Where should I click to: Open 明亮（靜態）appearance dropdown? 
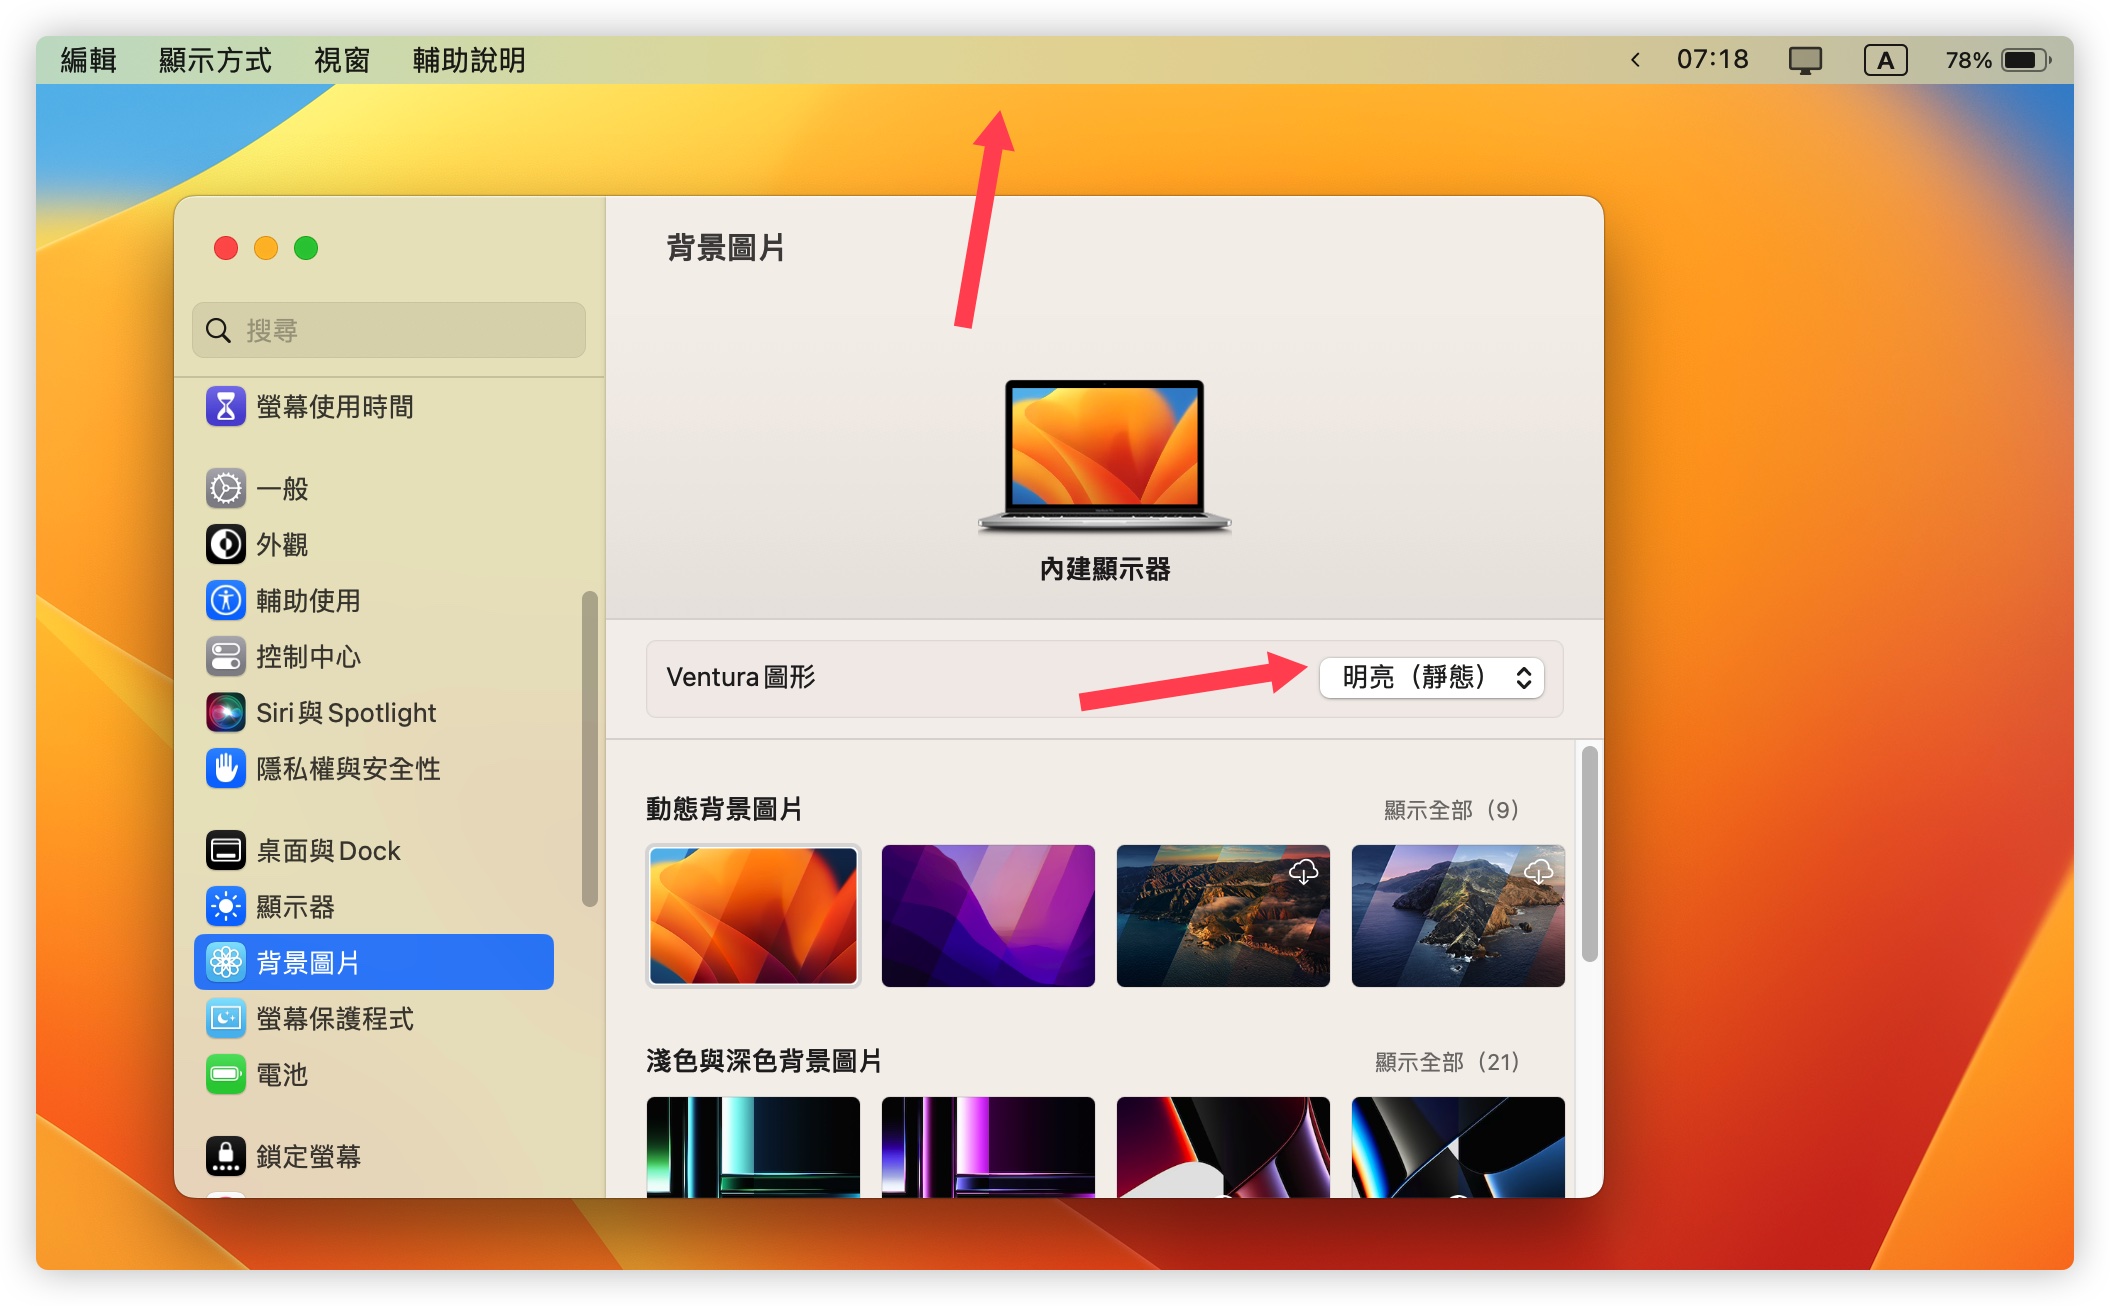(x=1431, y=678)
